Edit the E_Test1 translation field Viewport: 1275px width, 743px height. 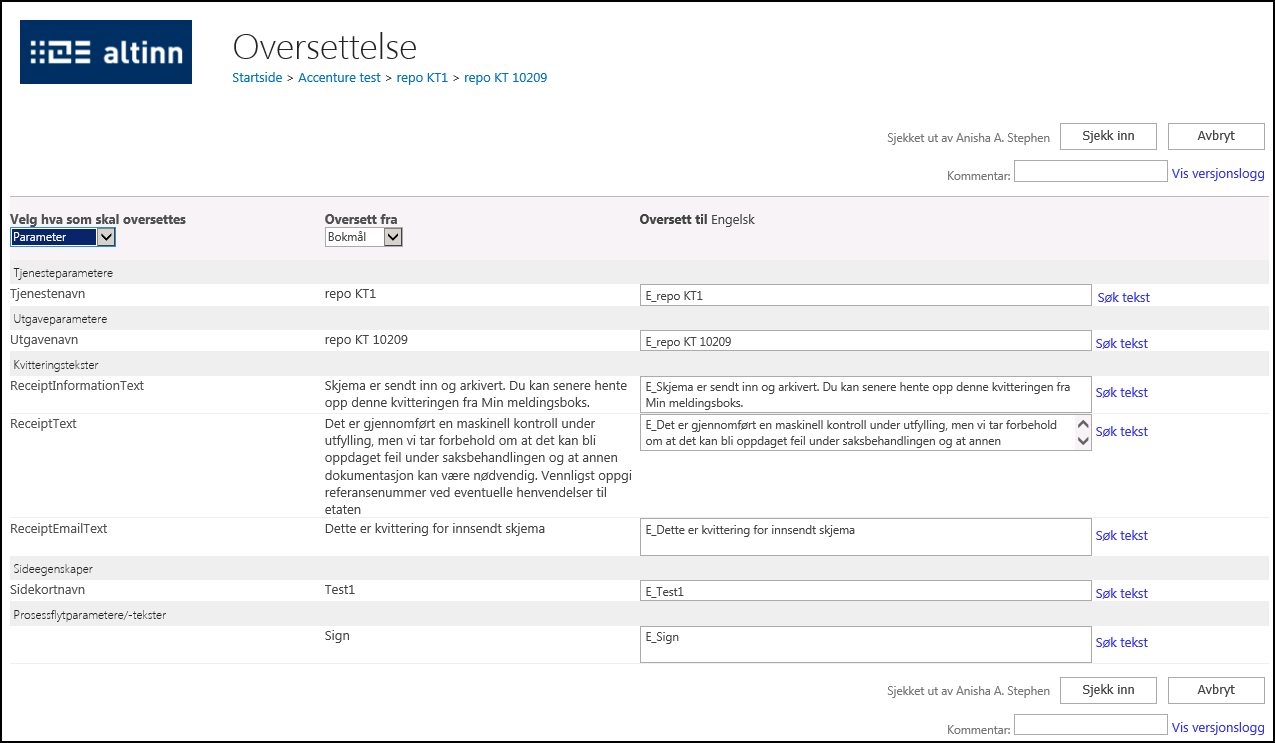(865, 591)
